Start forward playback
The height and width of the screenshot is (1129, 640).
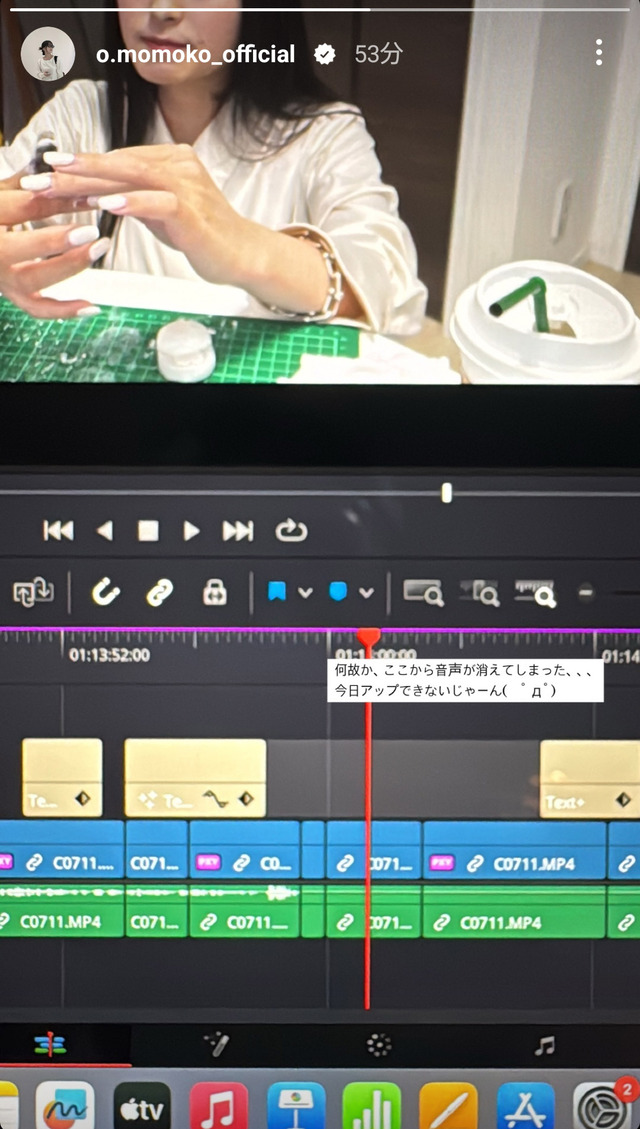[x=191, y=531]
